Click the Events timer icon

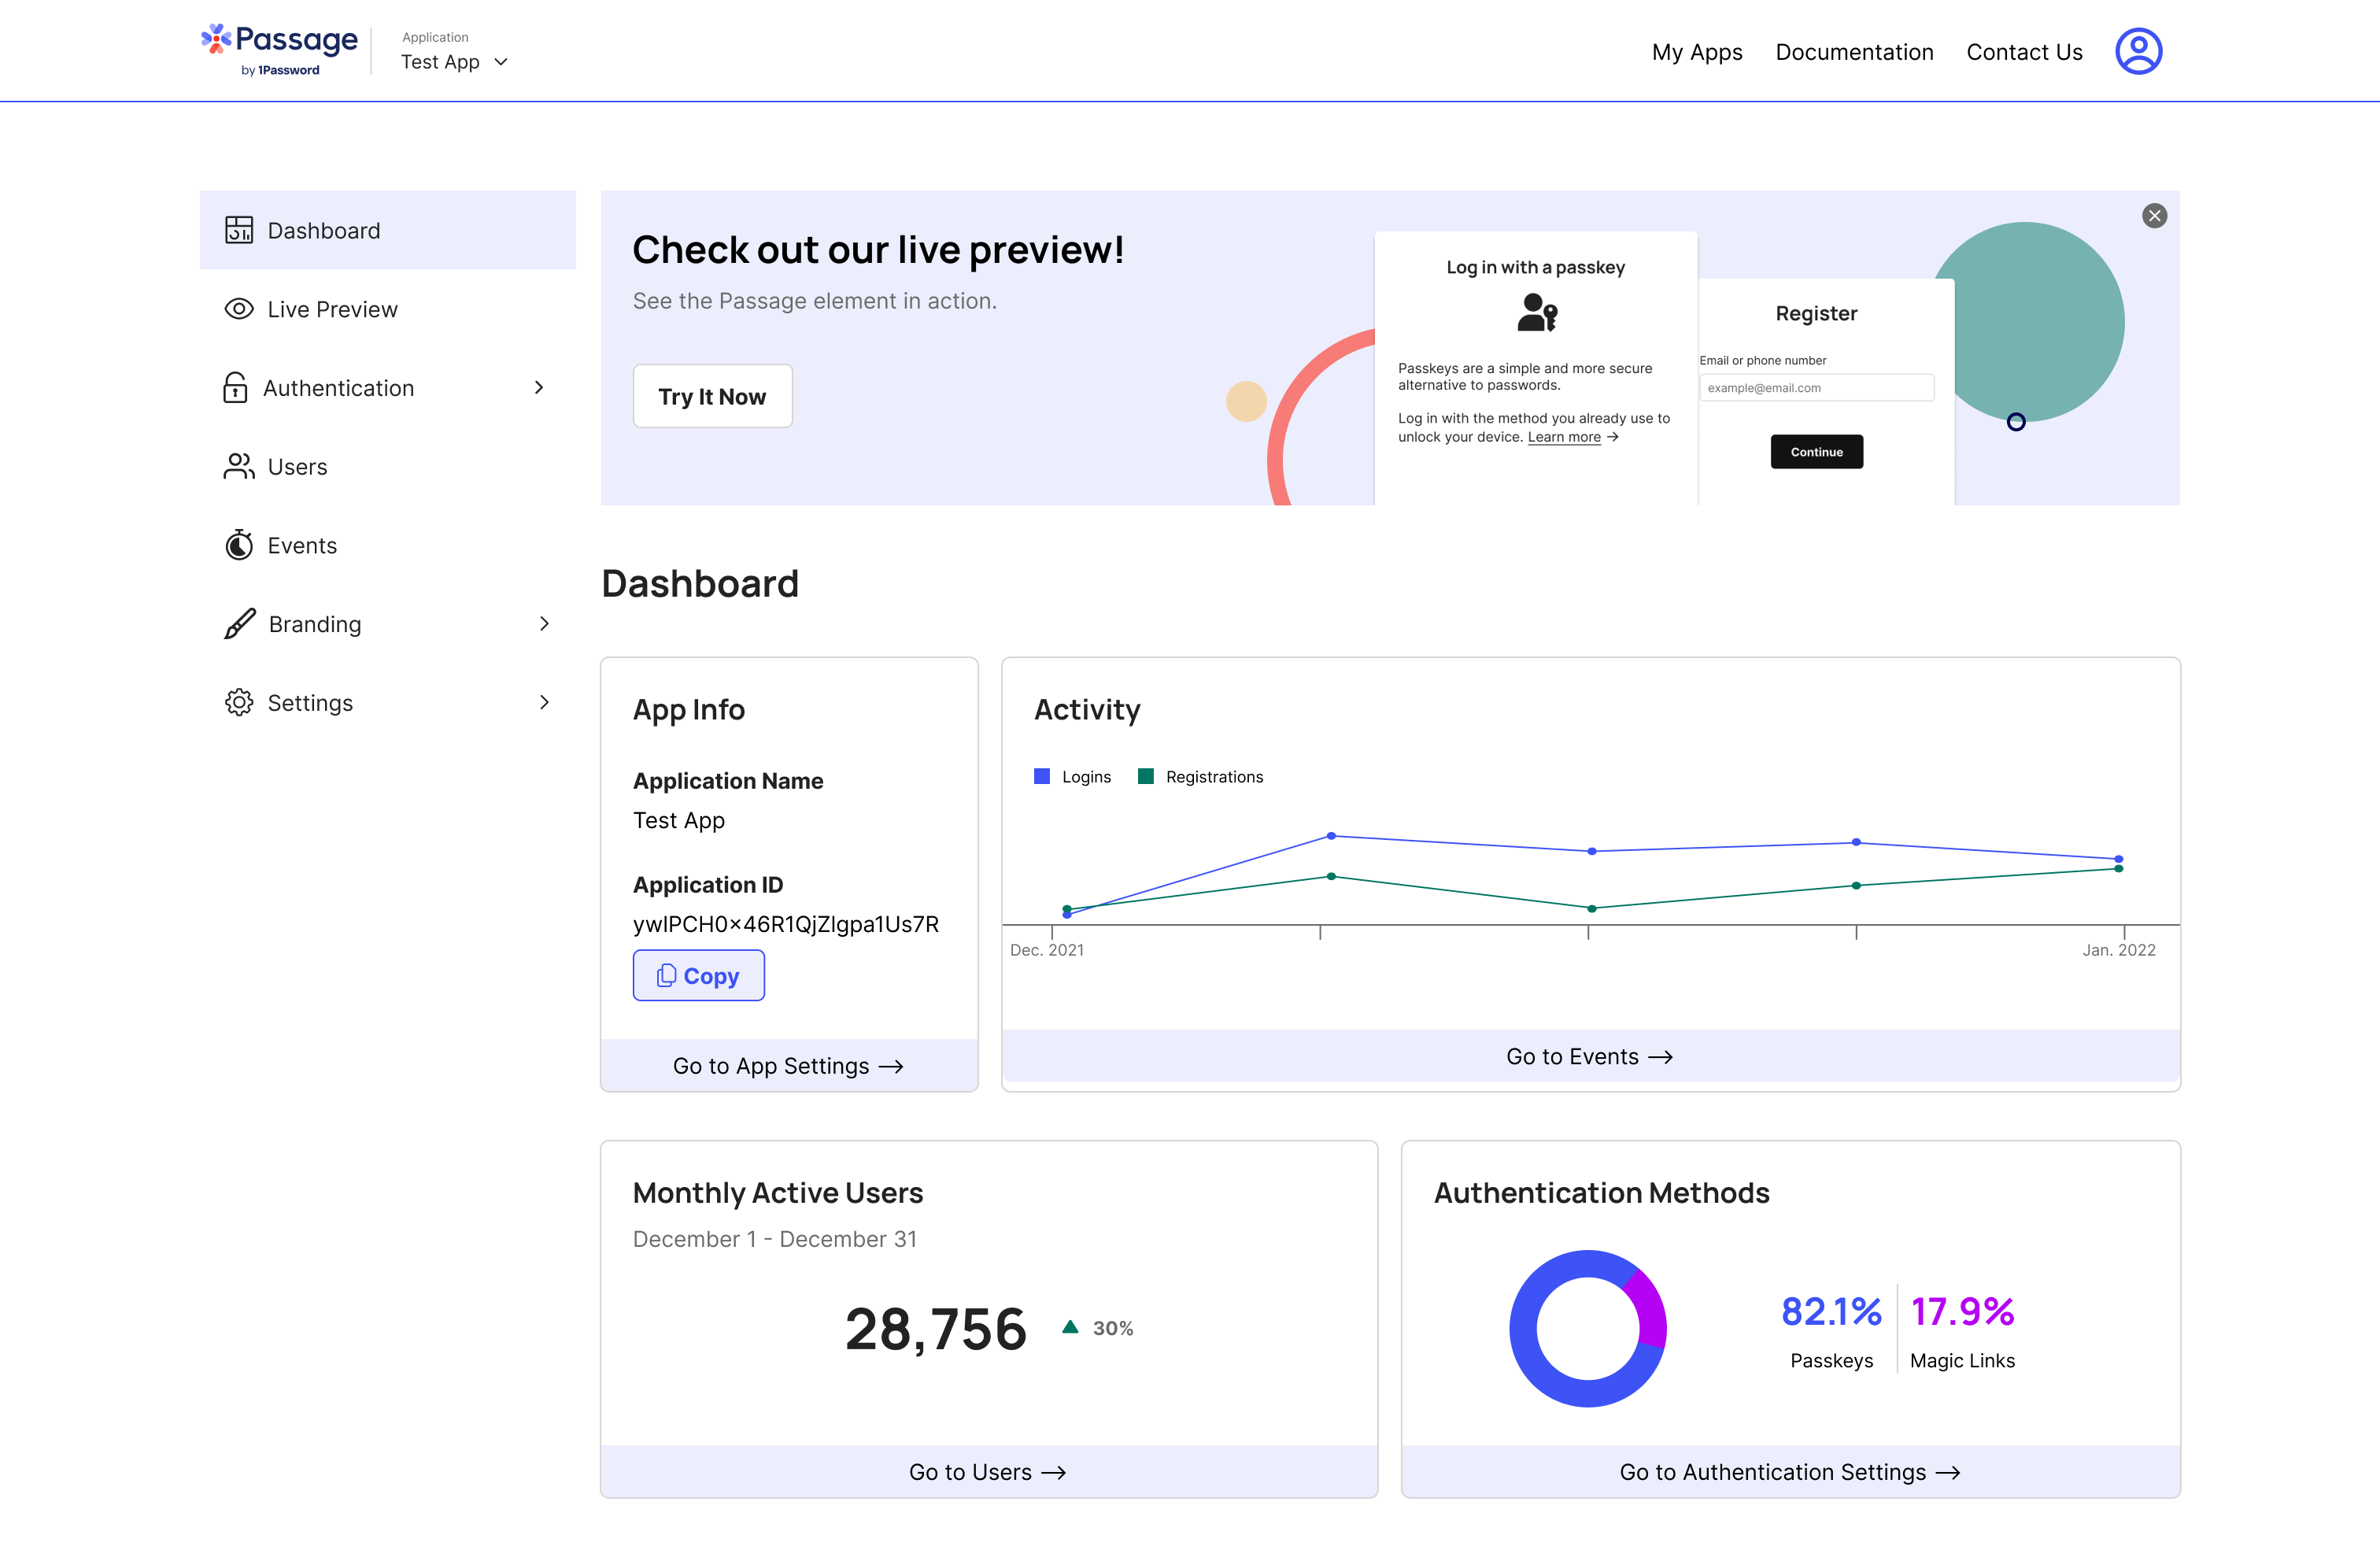pyautogui.click(x=238, y=545)
